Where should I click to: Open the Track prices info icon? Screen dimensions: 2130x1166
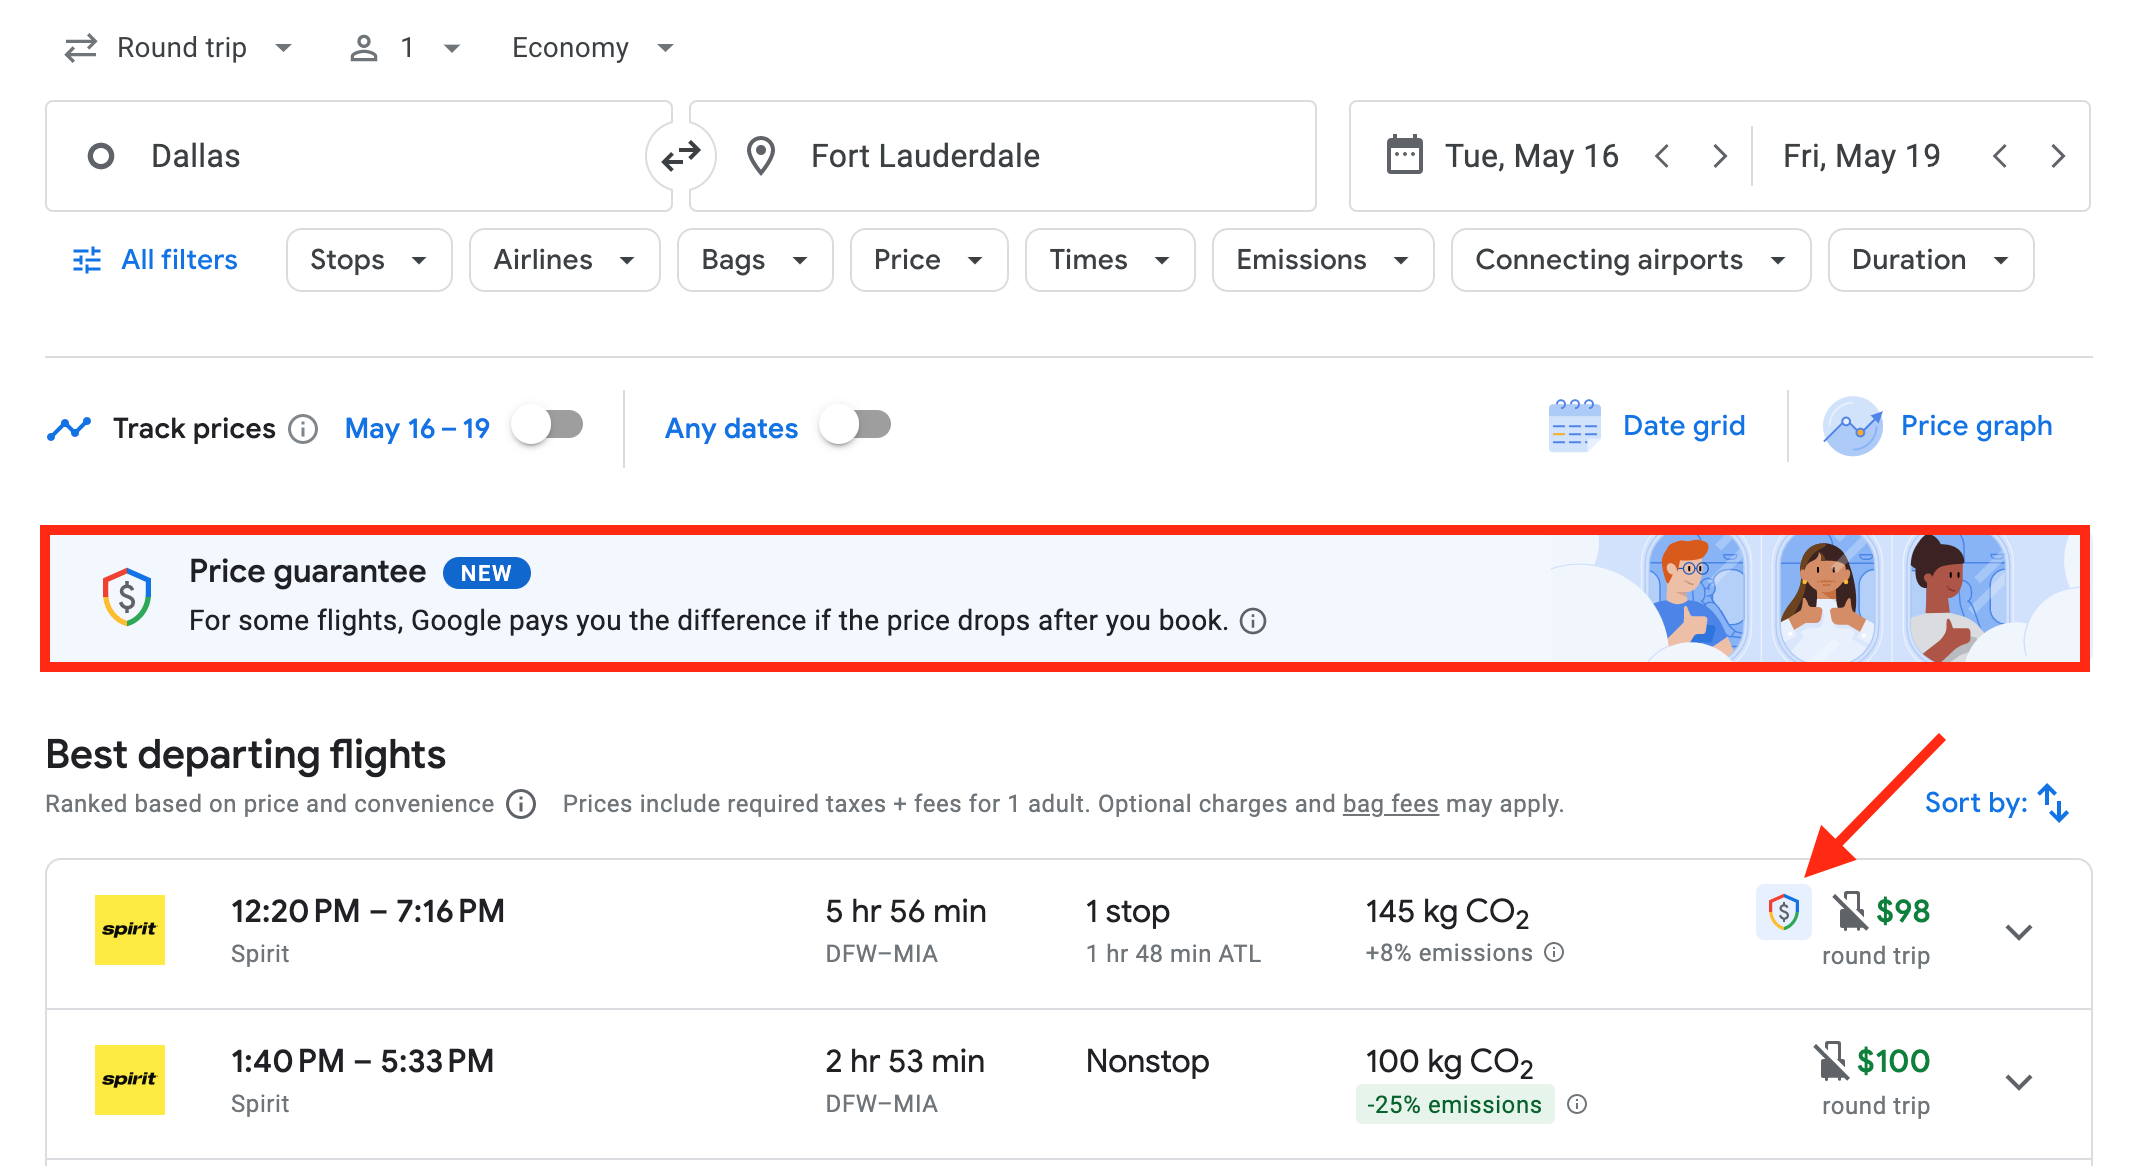303,429
